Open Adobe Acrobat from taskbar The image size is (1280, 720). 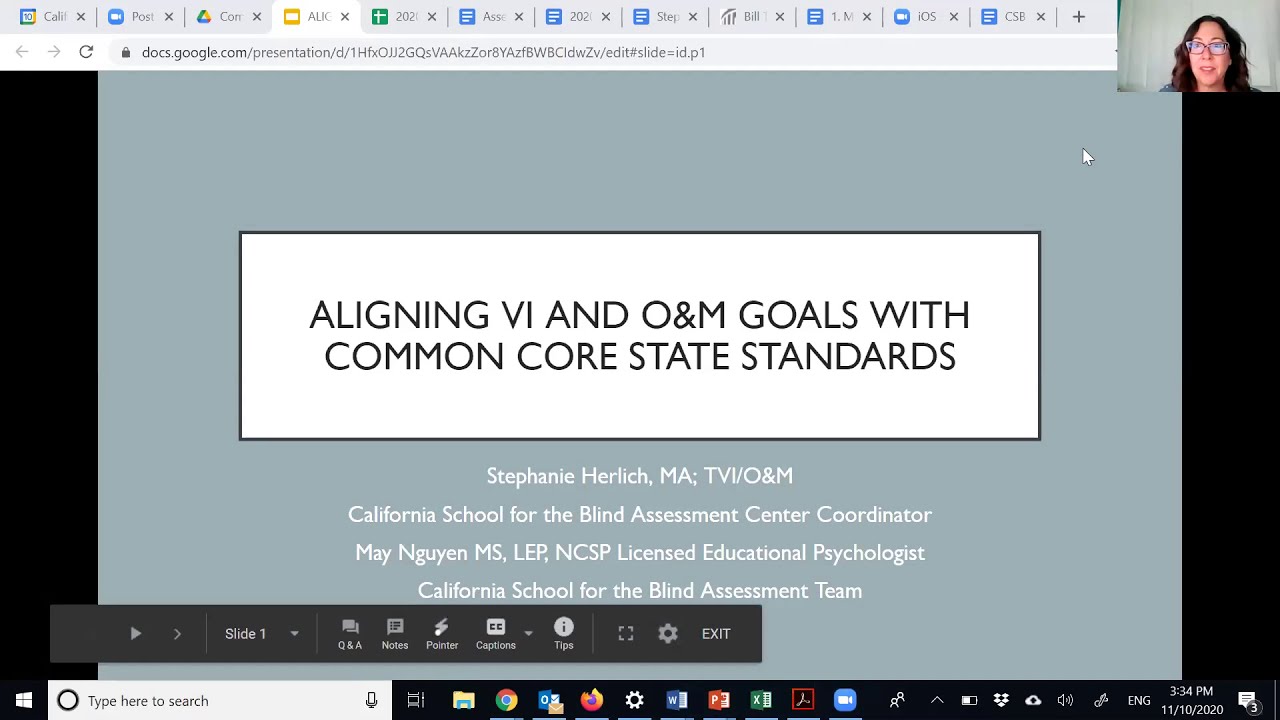pos(803,701)
